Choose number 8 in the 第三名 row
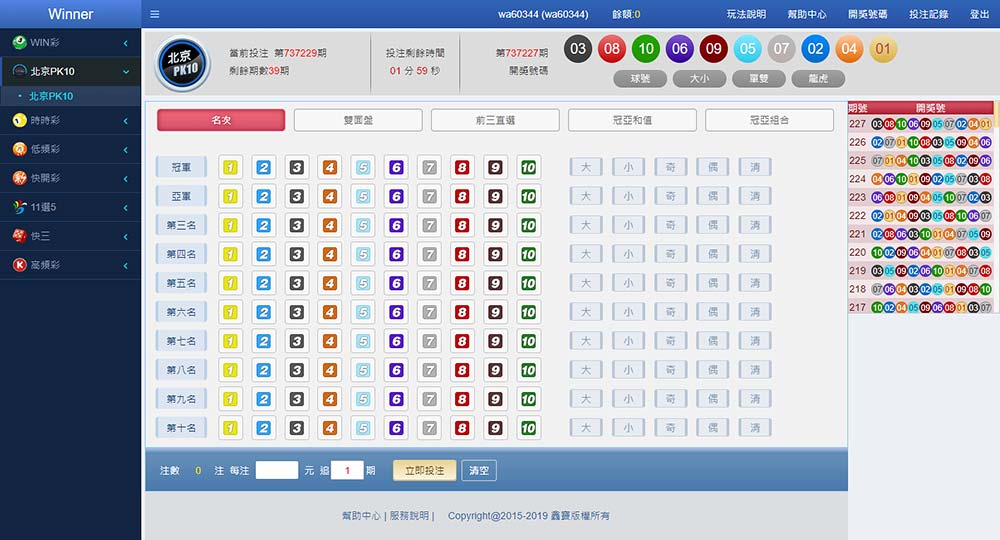The width and height of the screenshot is (1000, 540). [462, 225]
